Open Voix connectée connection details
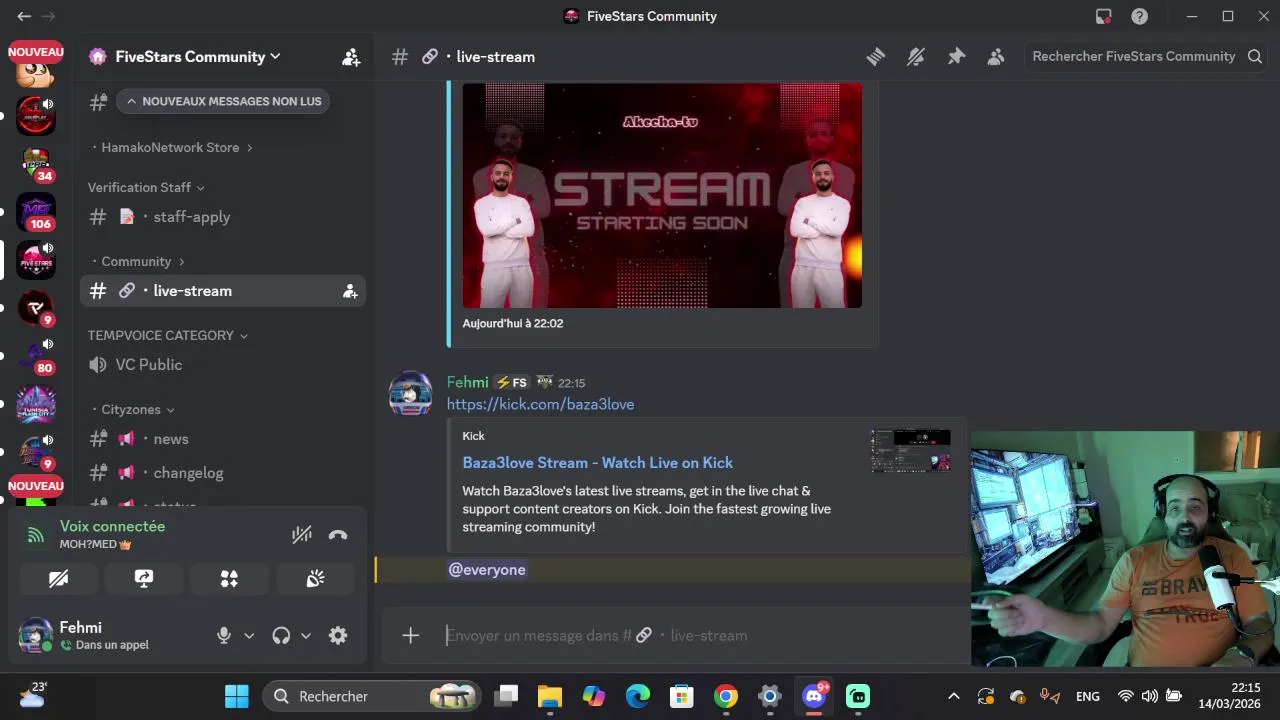Viewport: 1280px width, 720px height. coord(112,526)
